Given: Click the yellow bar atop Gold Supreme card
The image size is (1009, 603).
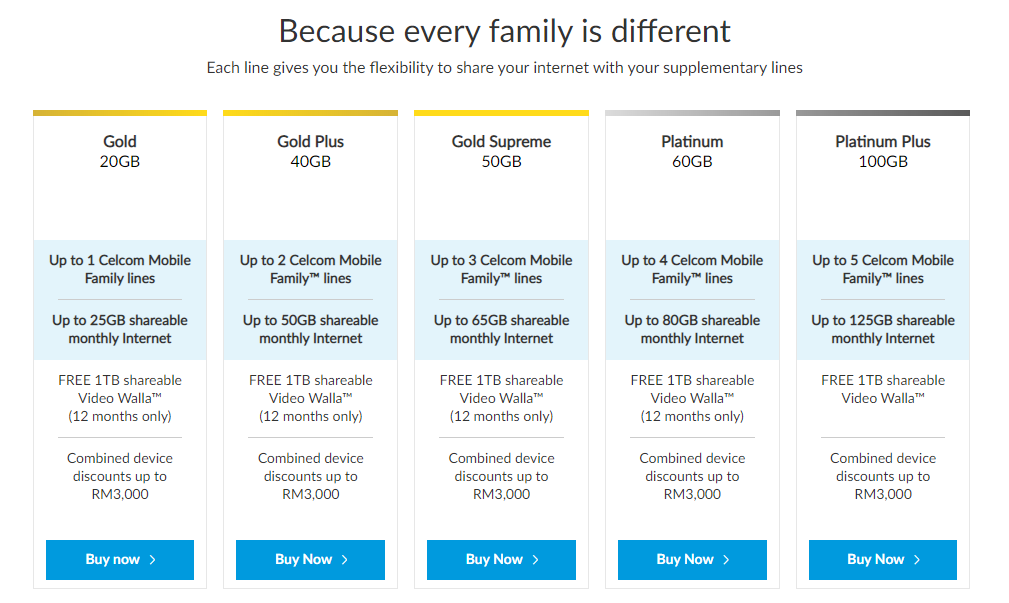Looking at the screenshot, I should [x=501, y=113].
